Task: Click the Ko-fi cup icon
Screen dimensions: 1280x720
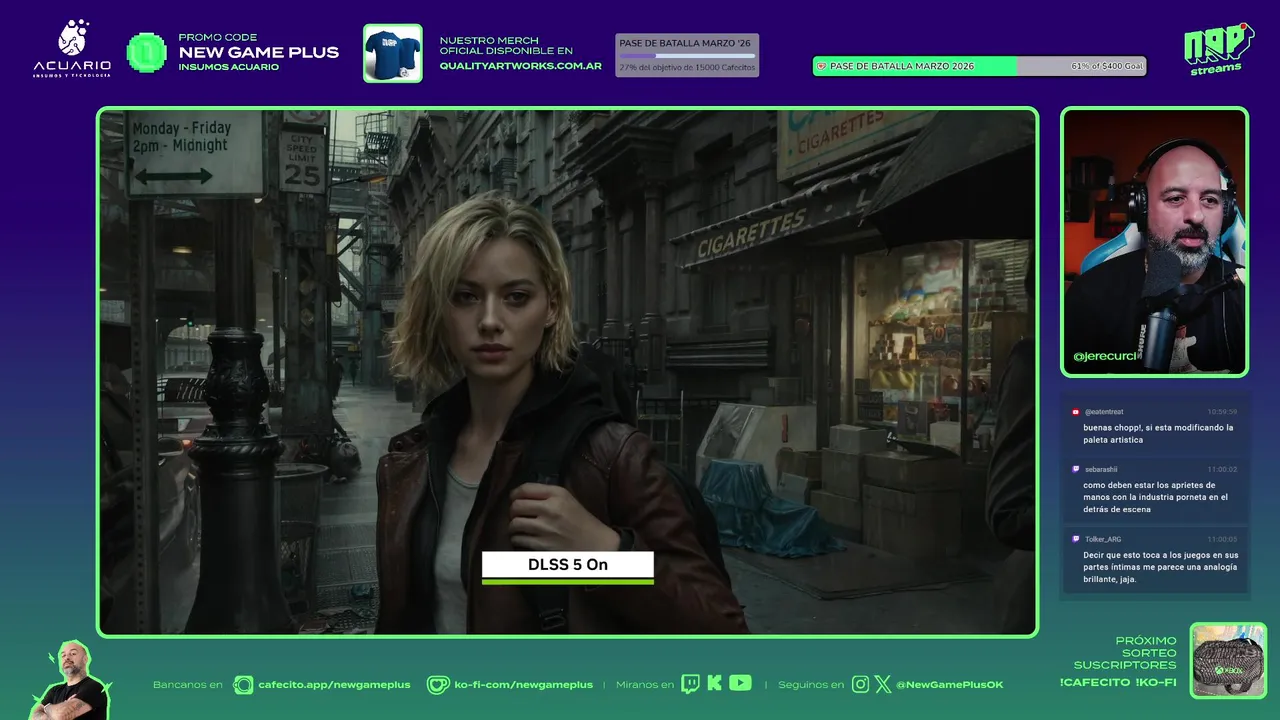Action: coord(438,685)
